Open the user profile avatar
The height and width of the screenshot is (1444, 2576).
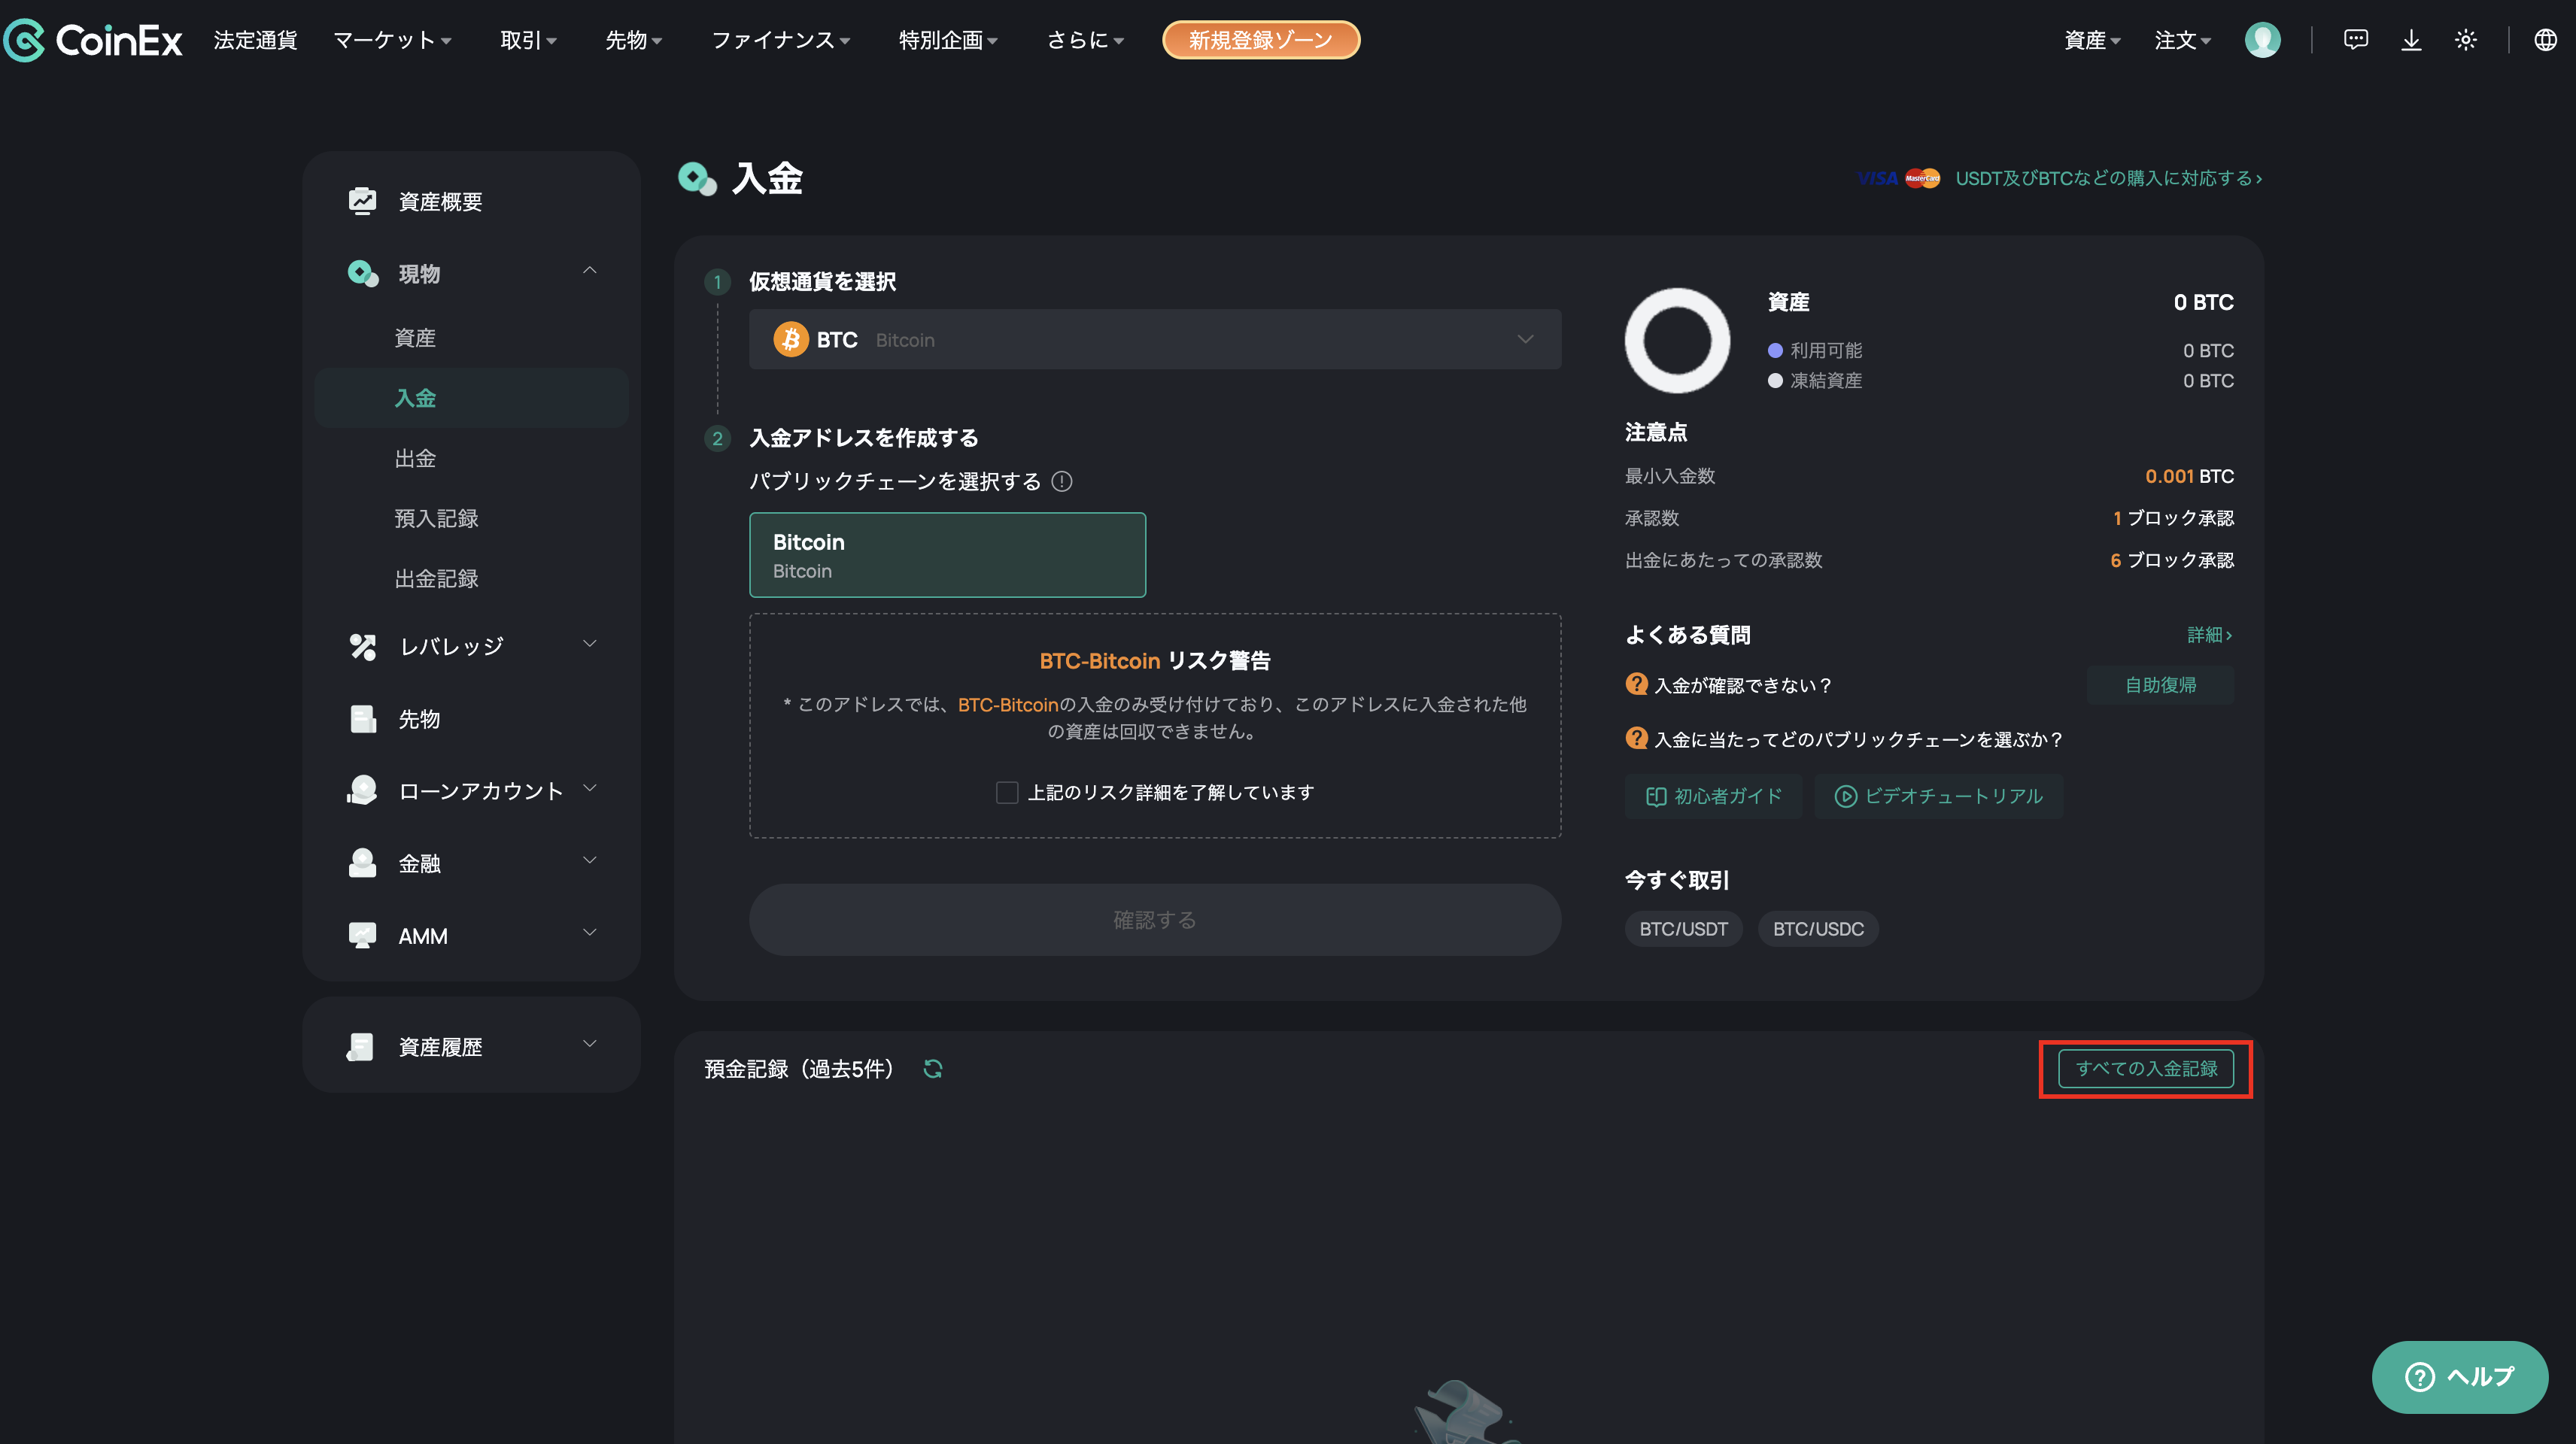(2262, 40)
